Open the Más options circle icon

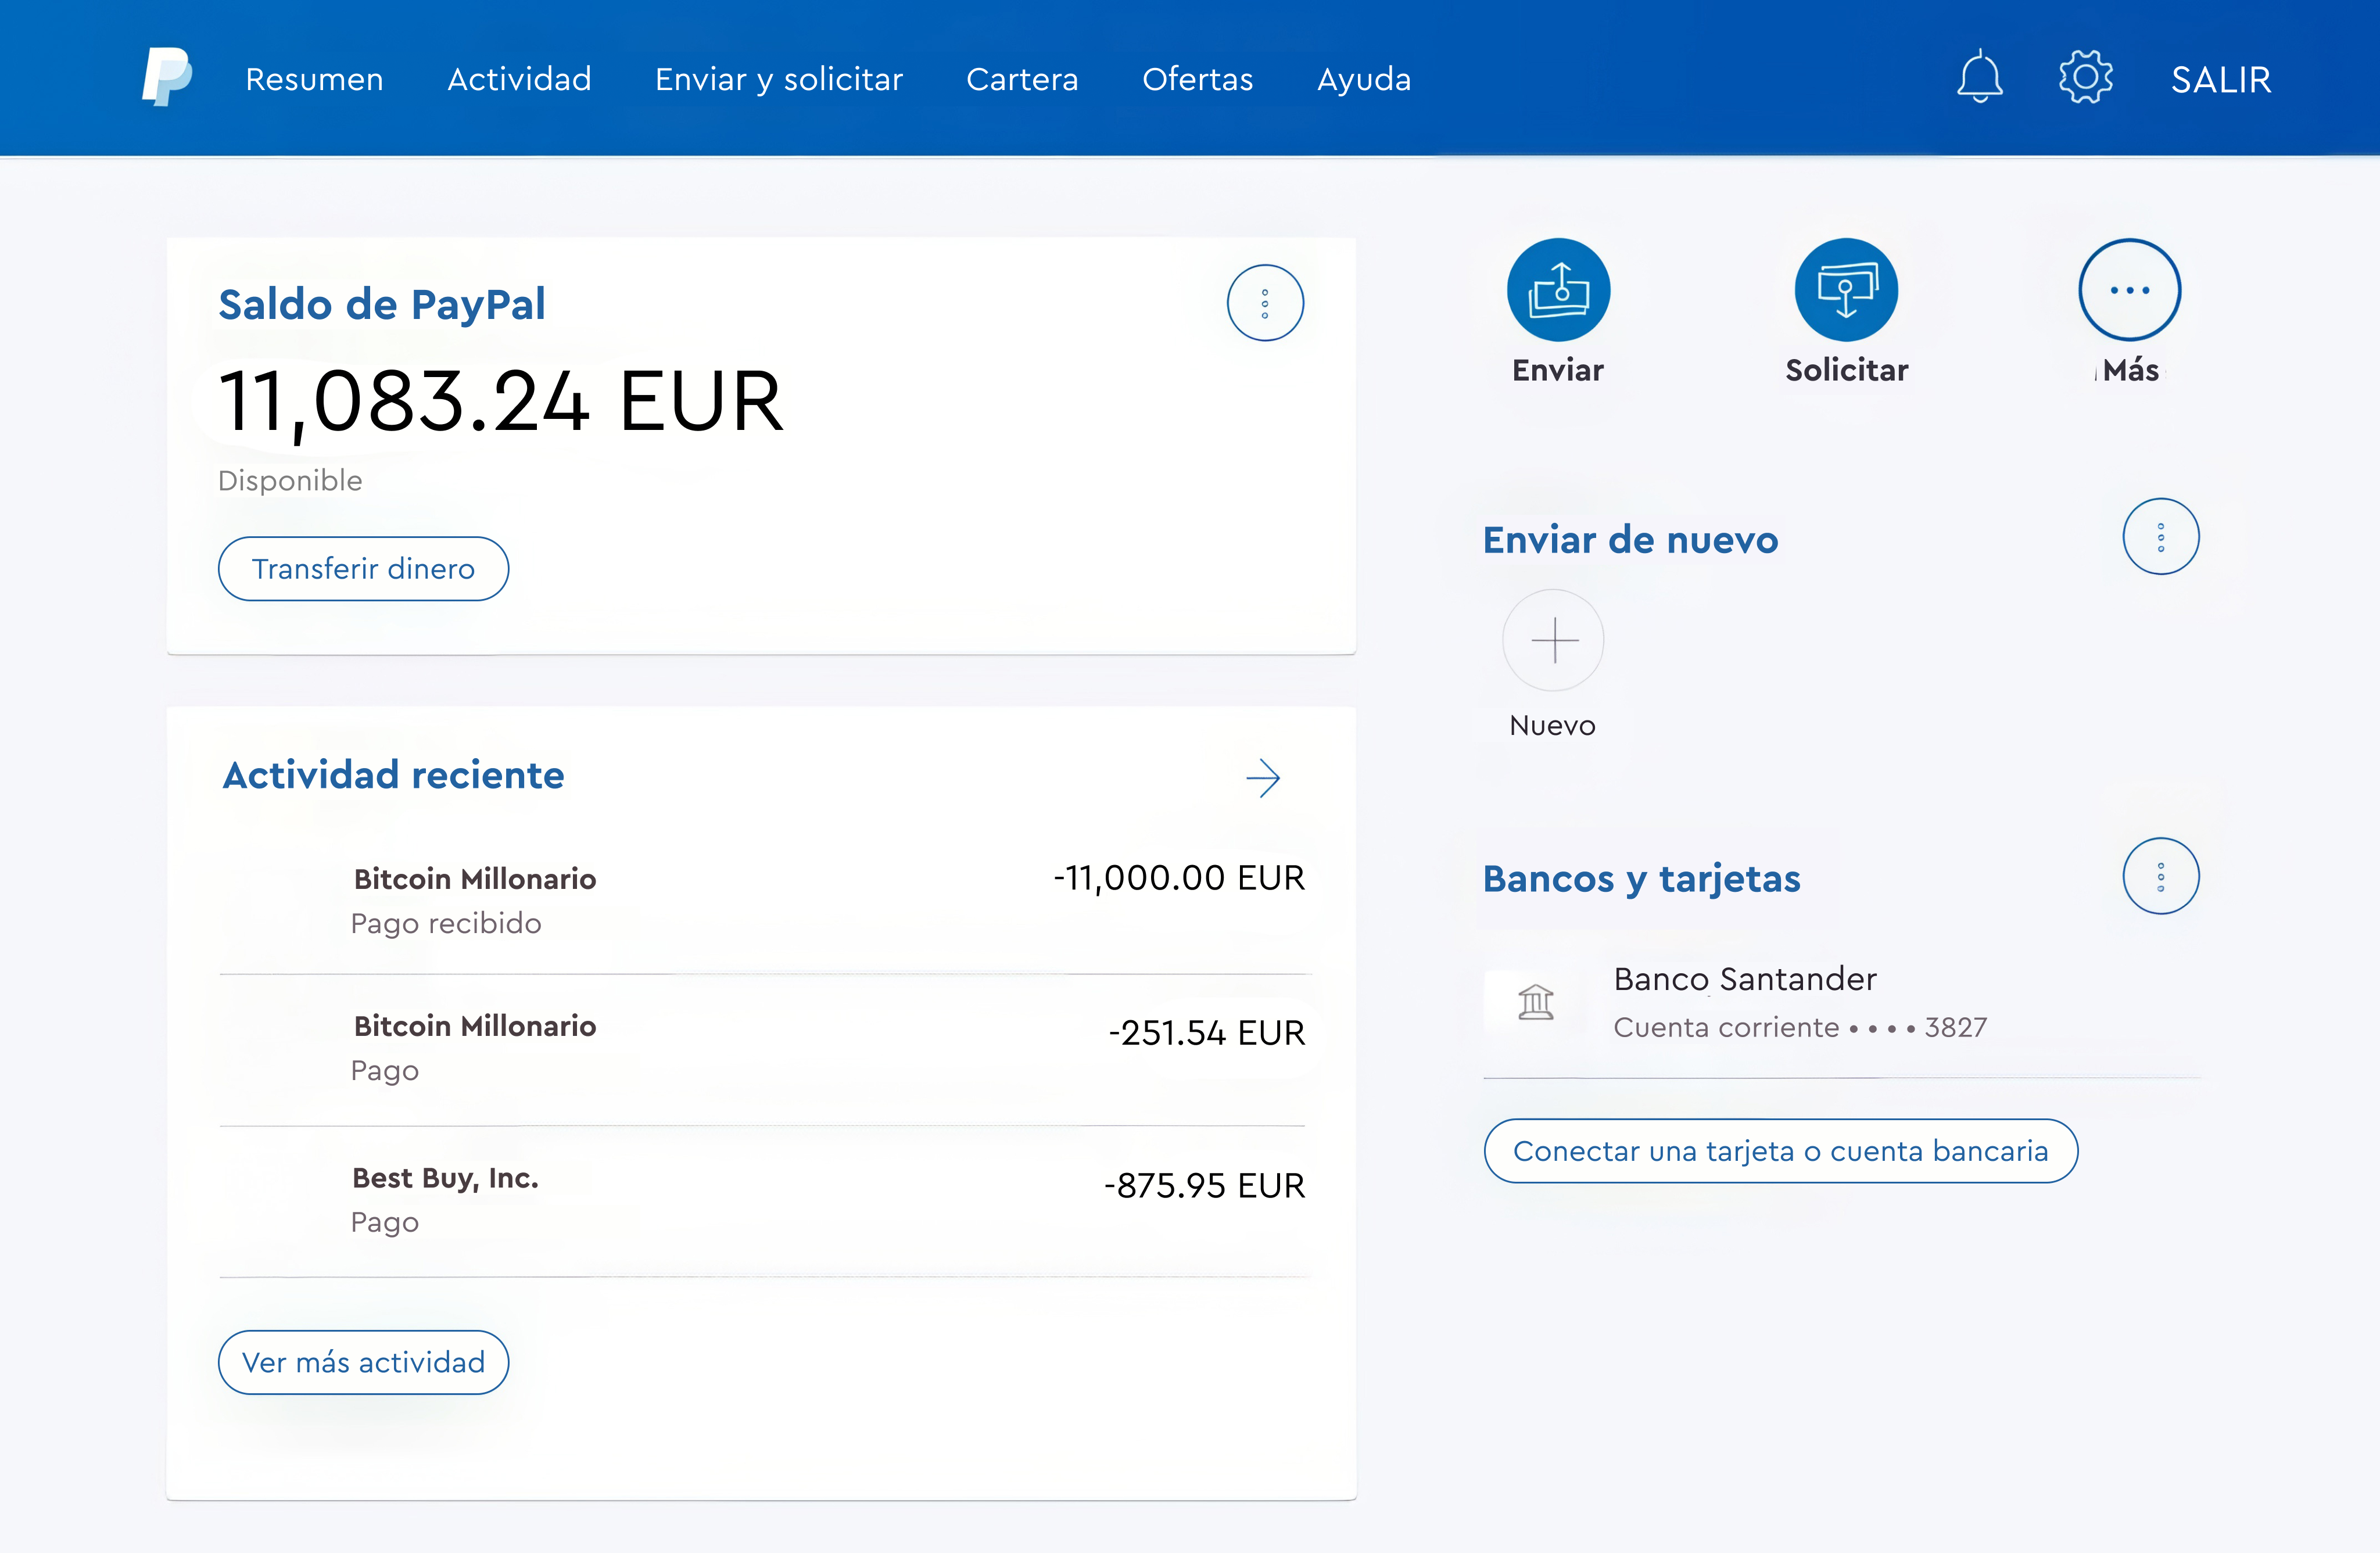point(2129,290)
